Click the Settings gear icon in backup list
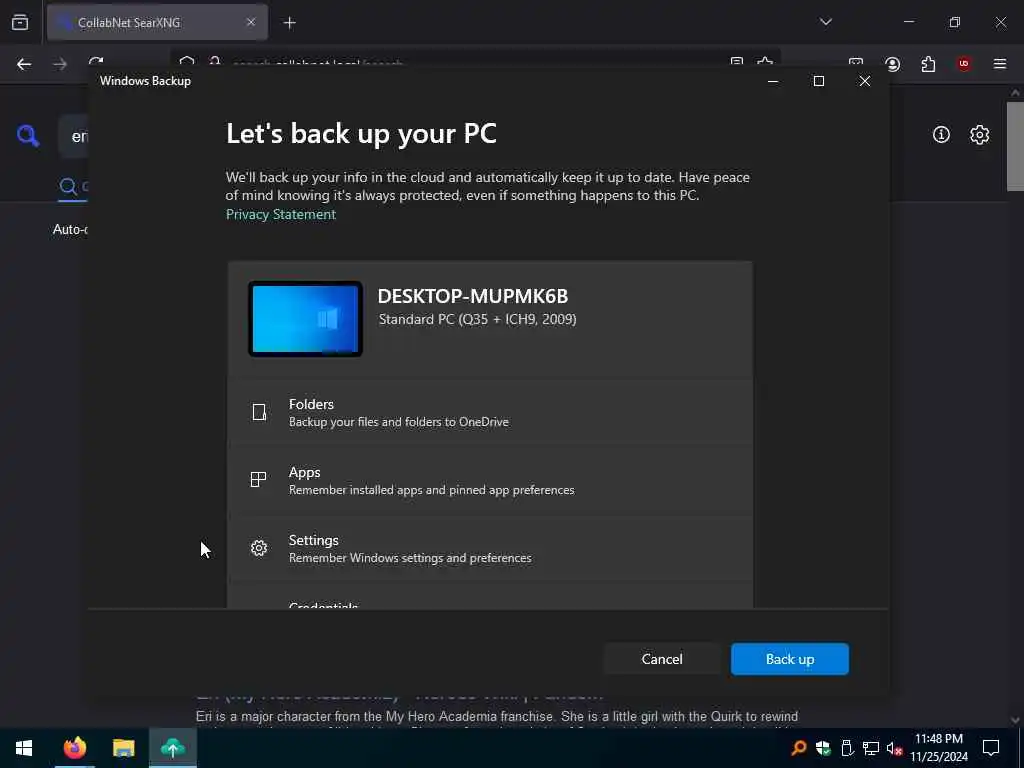The width and height of the screenshot is (1024, 768). point(259,548)
